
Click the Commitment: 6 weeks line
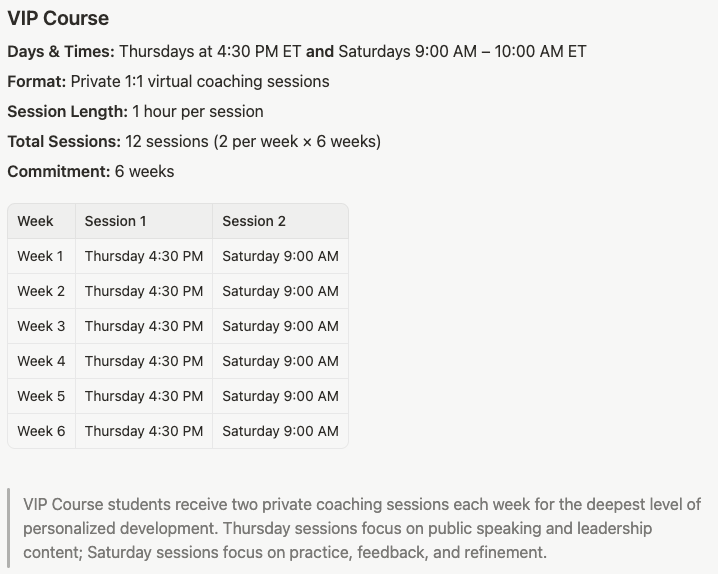coord(91,172)
